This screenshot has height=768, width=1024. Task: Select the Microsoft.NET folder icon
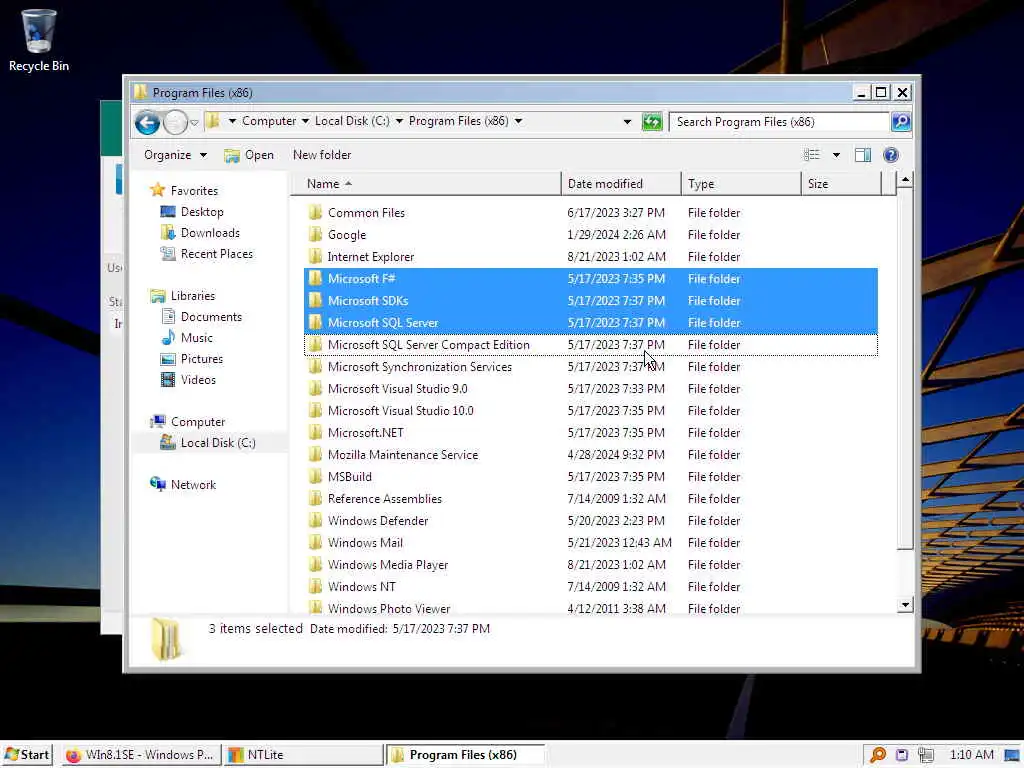point(315,432)
